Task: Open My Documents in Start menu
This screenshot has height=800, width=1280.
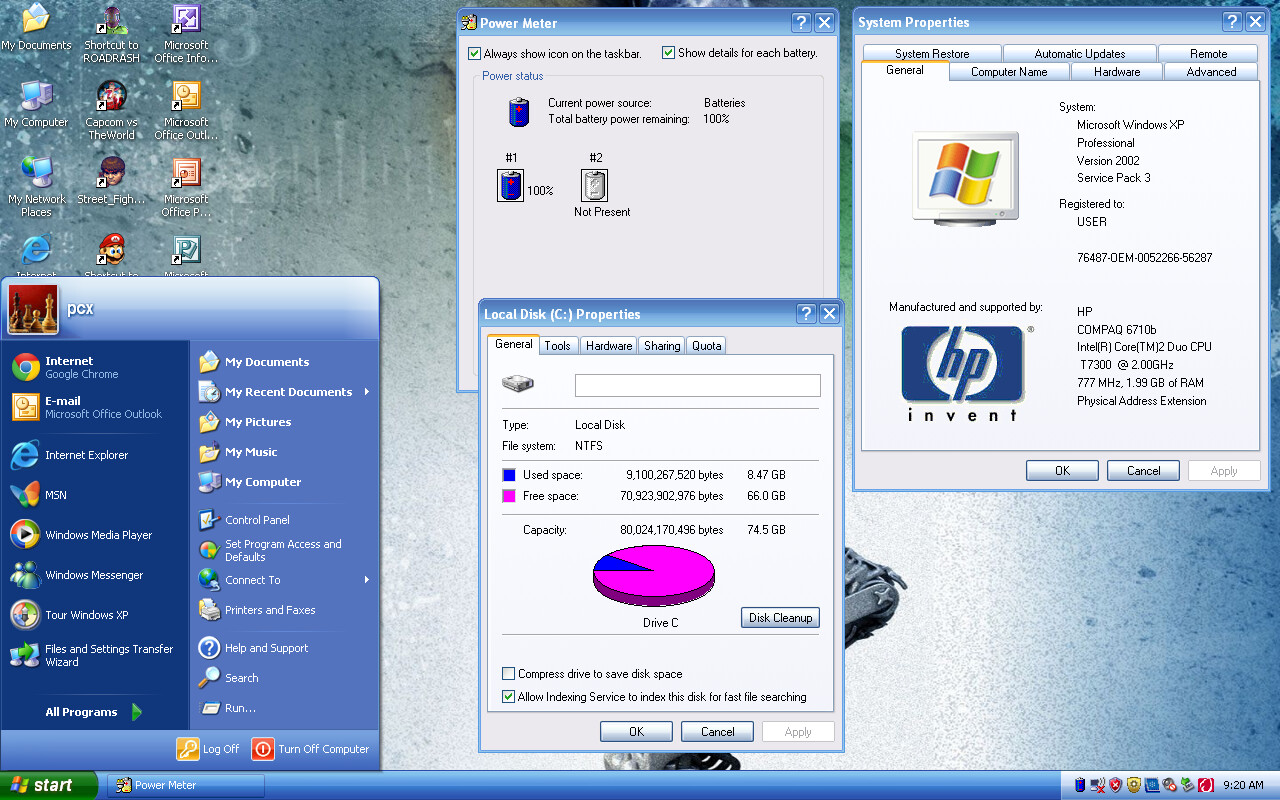Action: point(285,362)
